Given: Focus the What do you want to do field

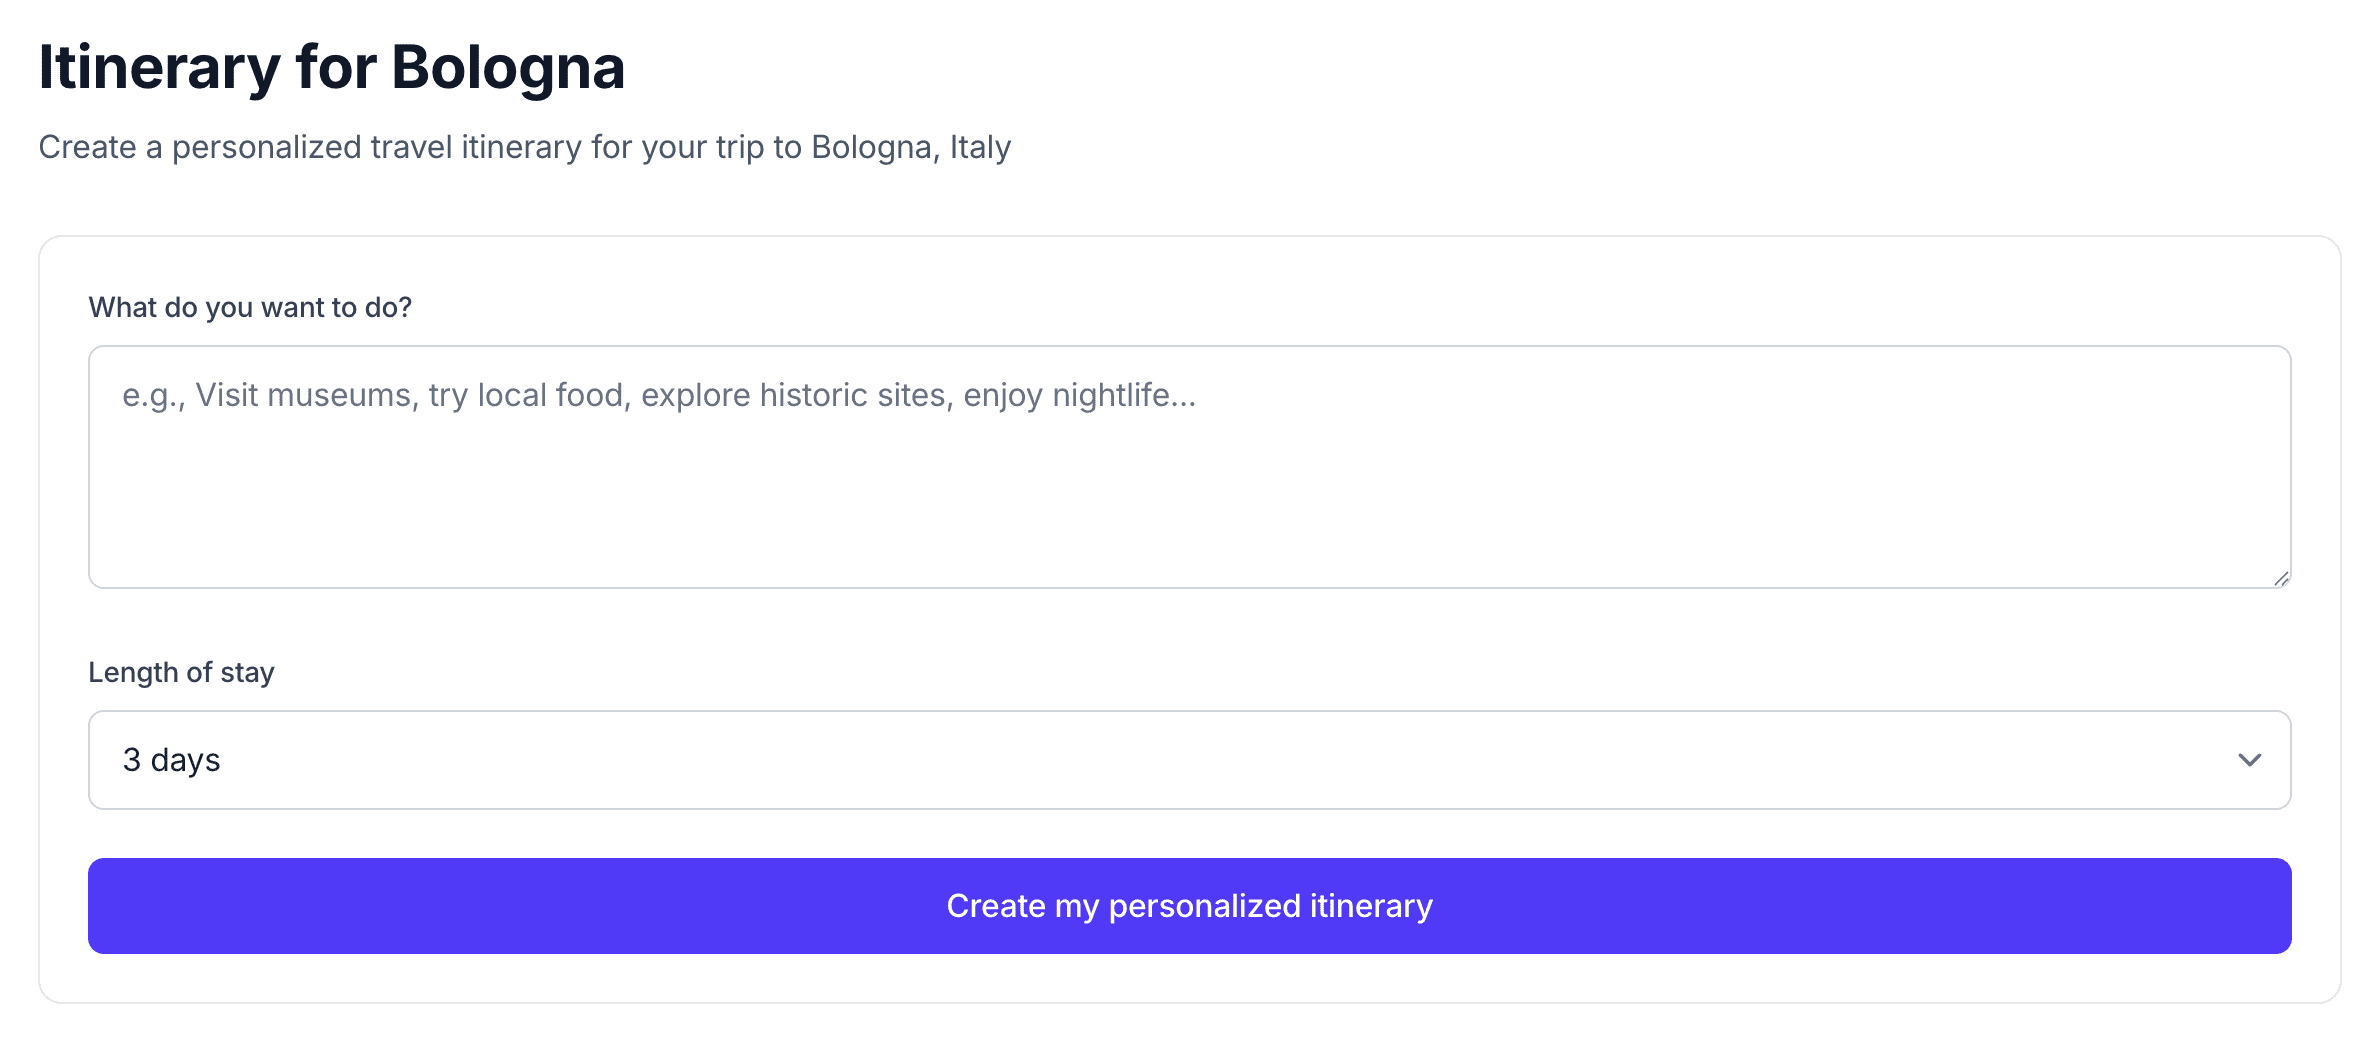Looking at the screenshot, I should click(x=1188, y=465).
